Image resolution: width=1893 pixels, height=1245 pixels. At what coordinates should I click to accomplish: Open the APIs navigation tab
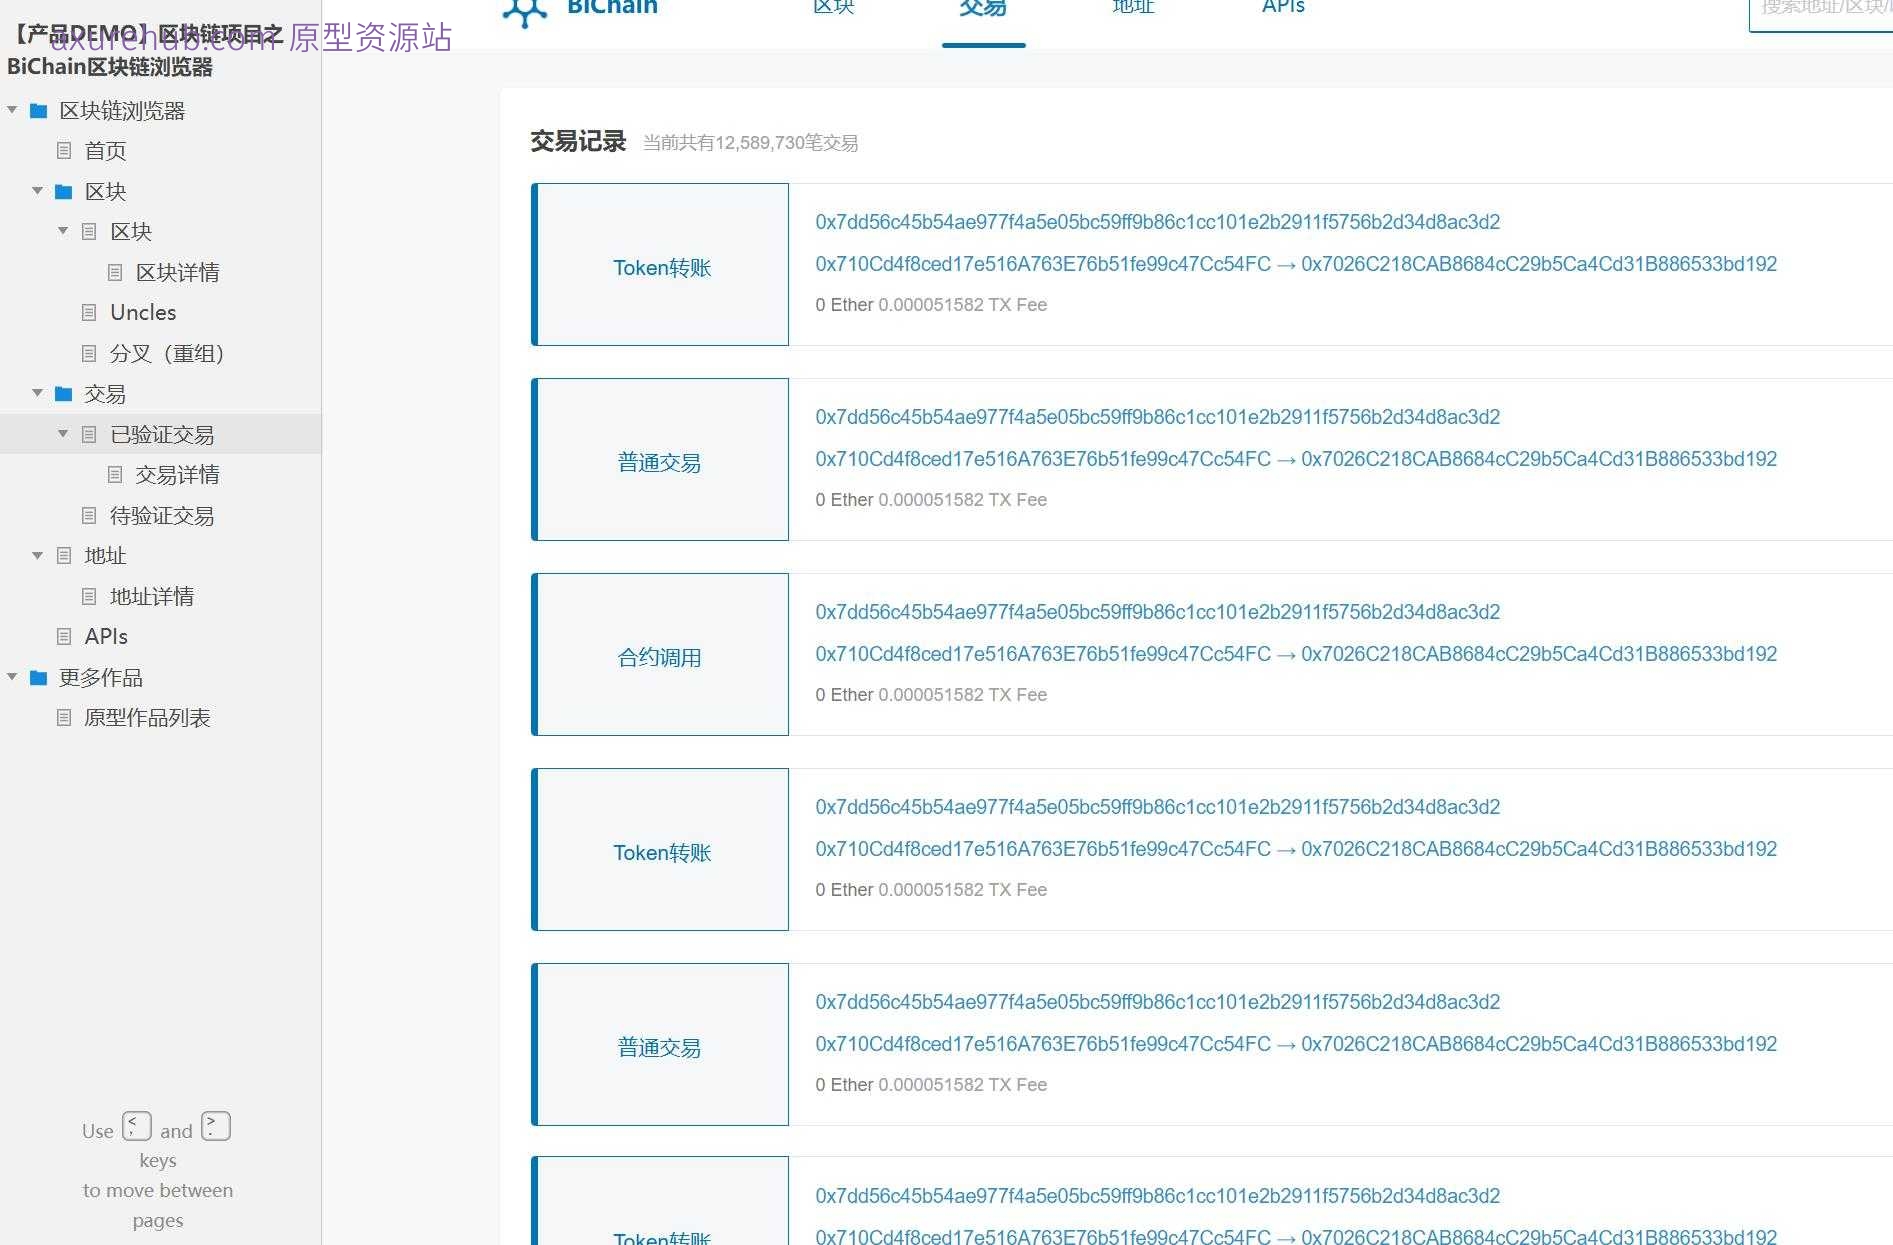point(1282,8)
